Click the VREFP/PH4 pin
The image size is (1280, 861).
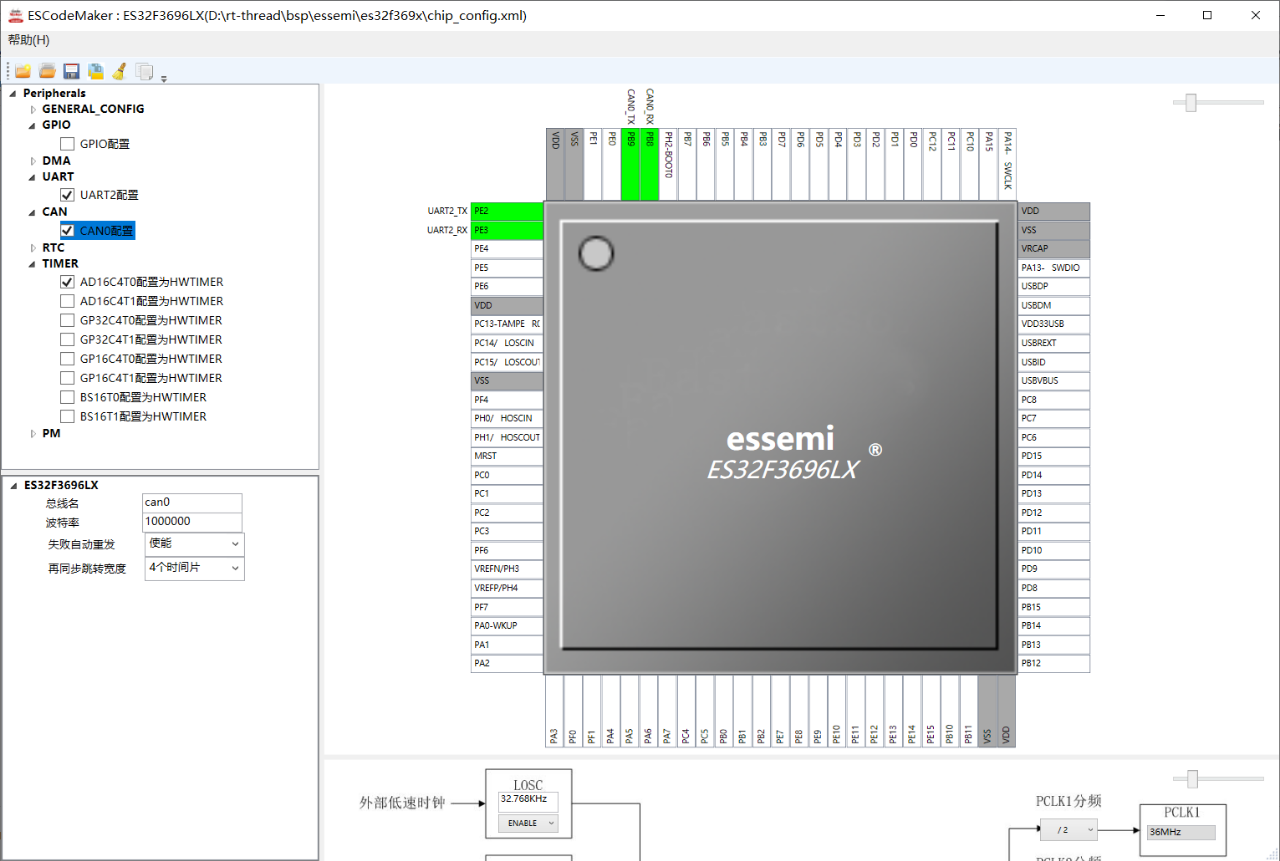[507, 588]
